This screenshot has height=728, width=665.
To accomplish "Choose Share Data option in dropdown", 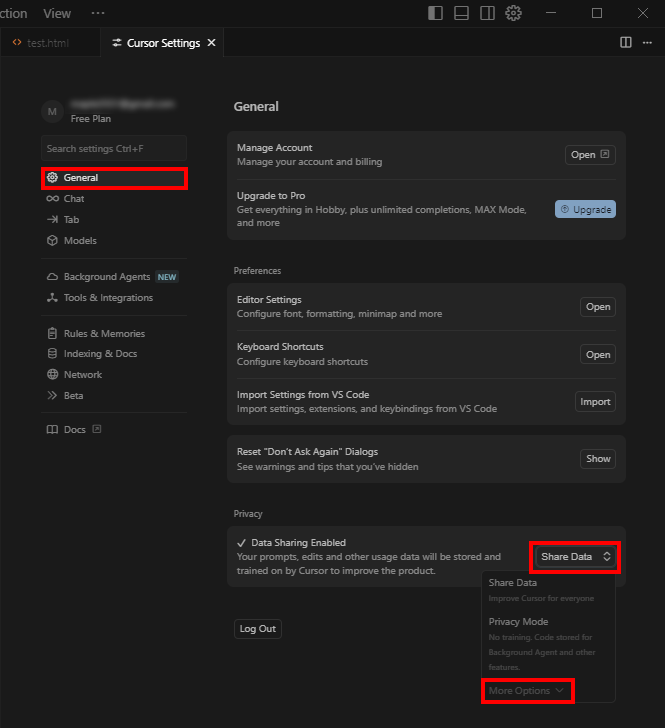I will click(548, 590).
